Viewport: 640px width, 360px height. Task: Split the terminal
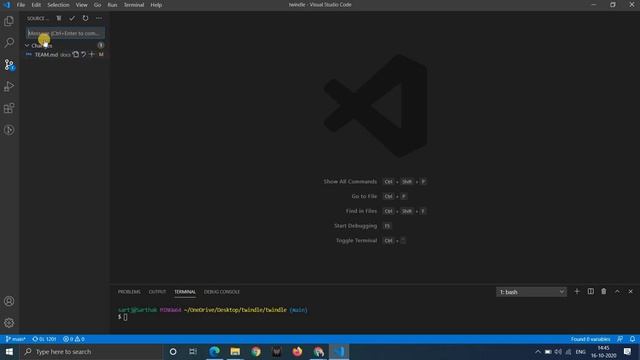point(591,291)
